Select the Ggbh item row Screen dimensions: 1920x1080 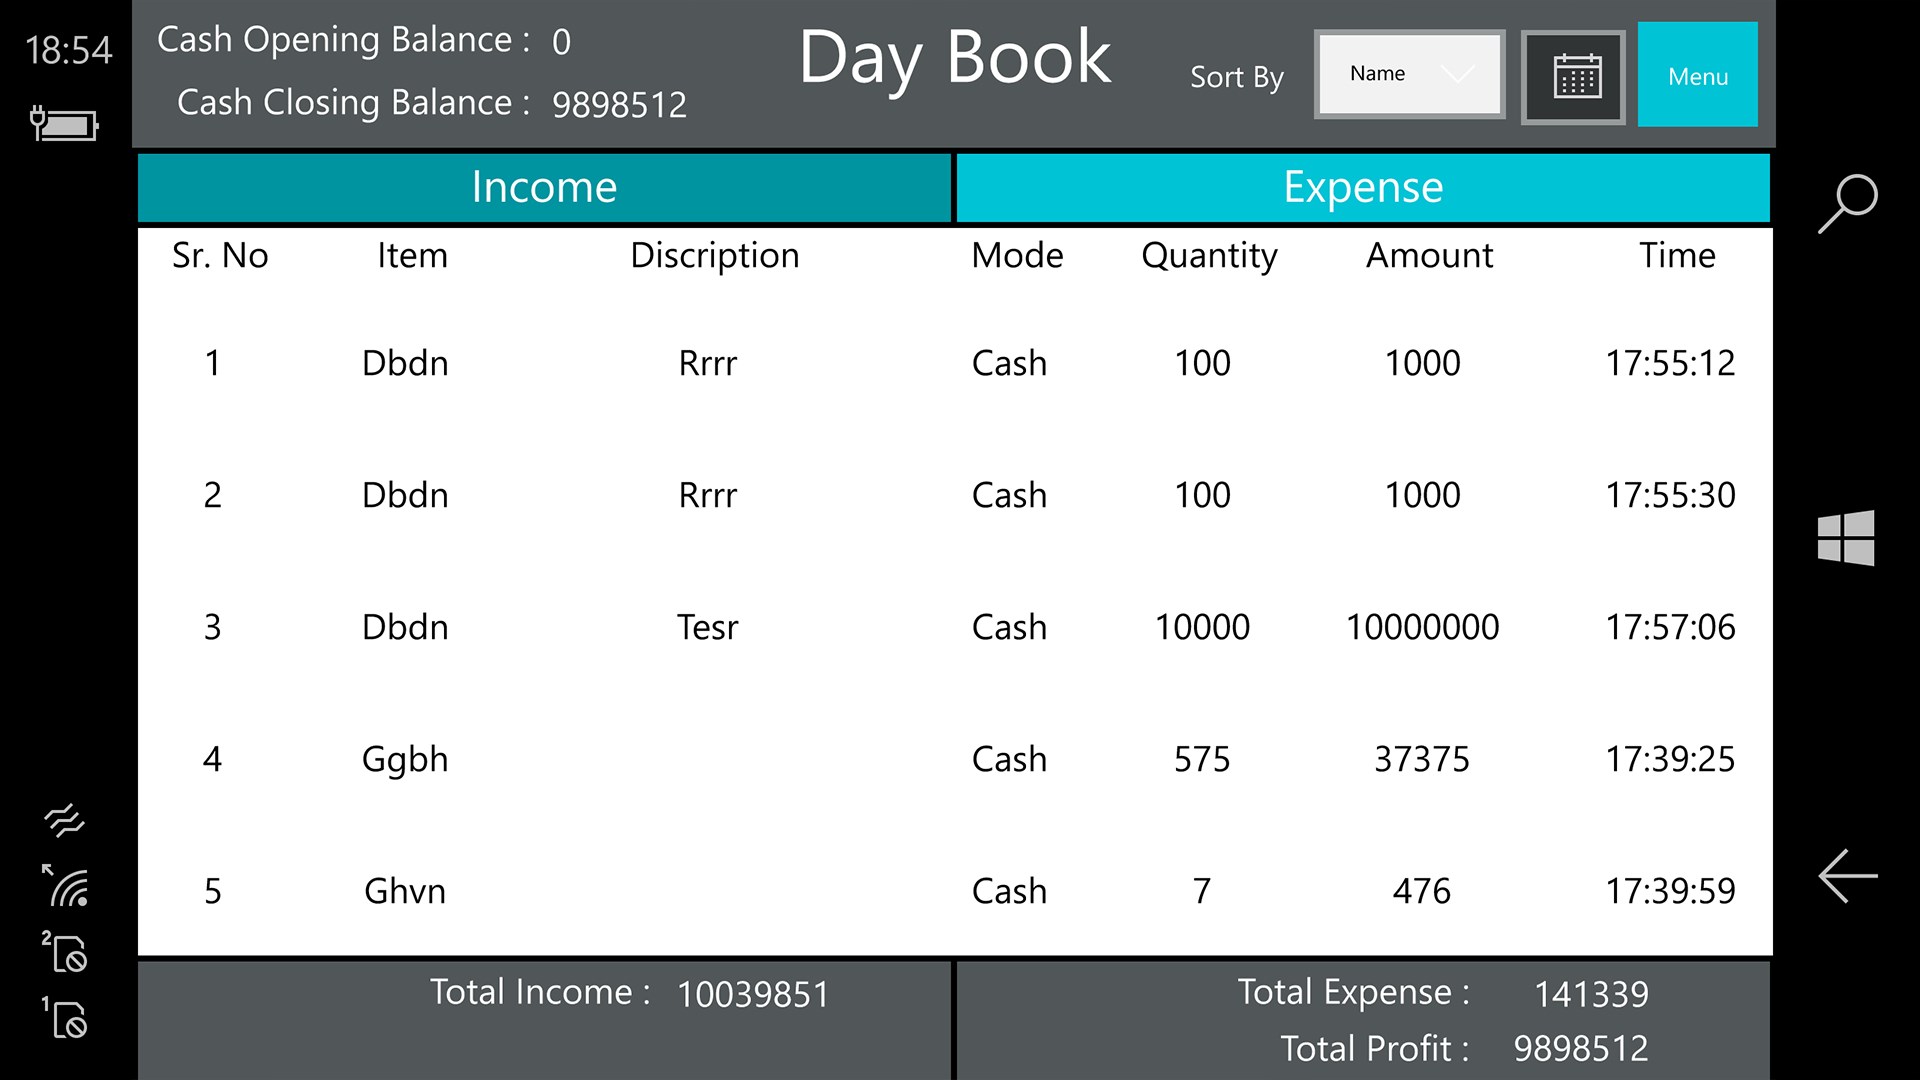pos(405,760)
